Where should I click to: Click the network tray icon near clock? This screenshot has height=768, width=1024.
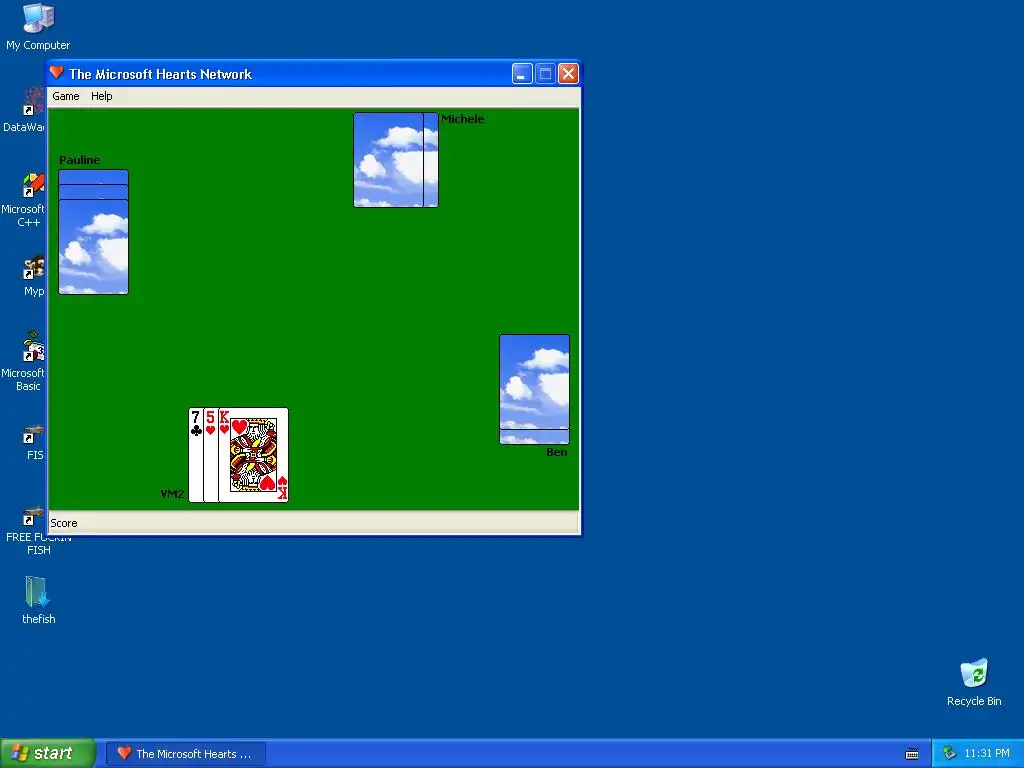pos(949,754)
